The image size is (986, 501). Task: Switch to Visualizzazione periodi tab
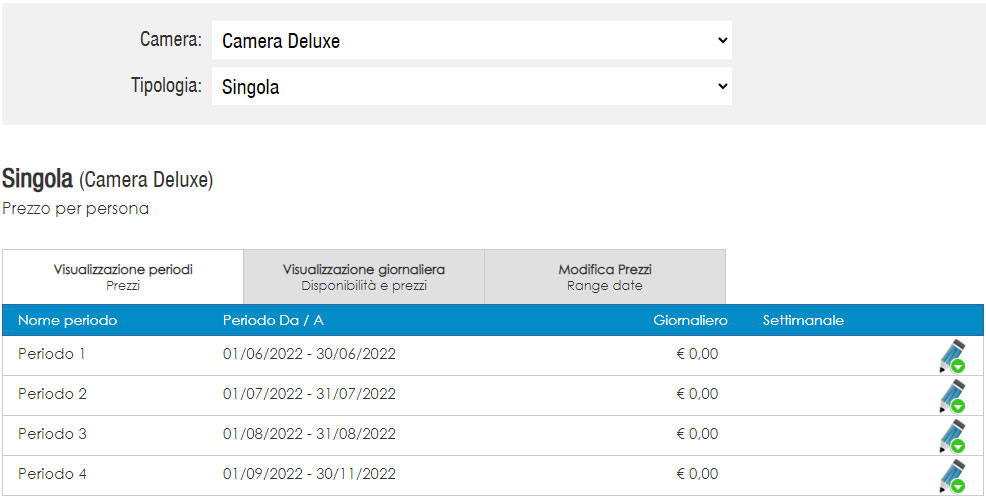click(x=123, y=277)
